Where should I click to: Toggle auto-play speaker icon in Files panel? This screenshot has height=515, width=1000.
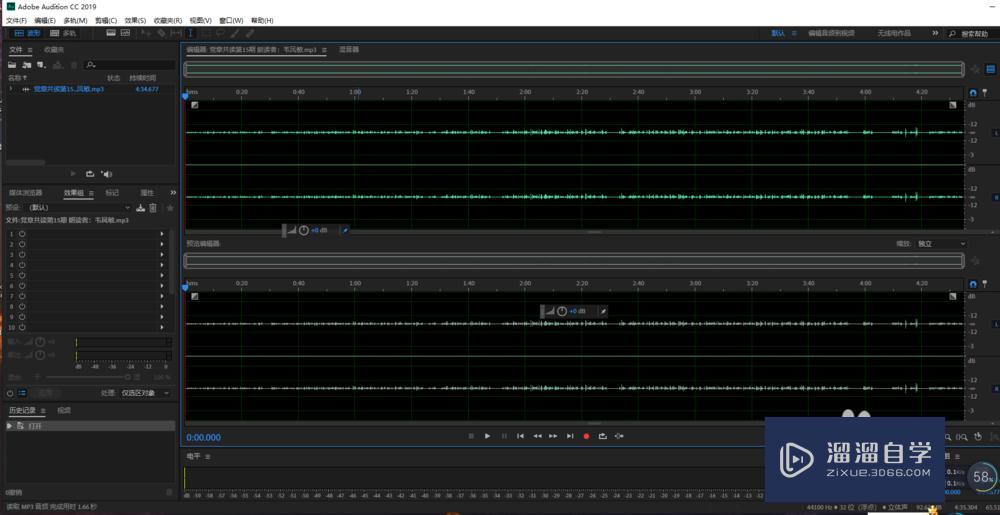coord(107,173)
